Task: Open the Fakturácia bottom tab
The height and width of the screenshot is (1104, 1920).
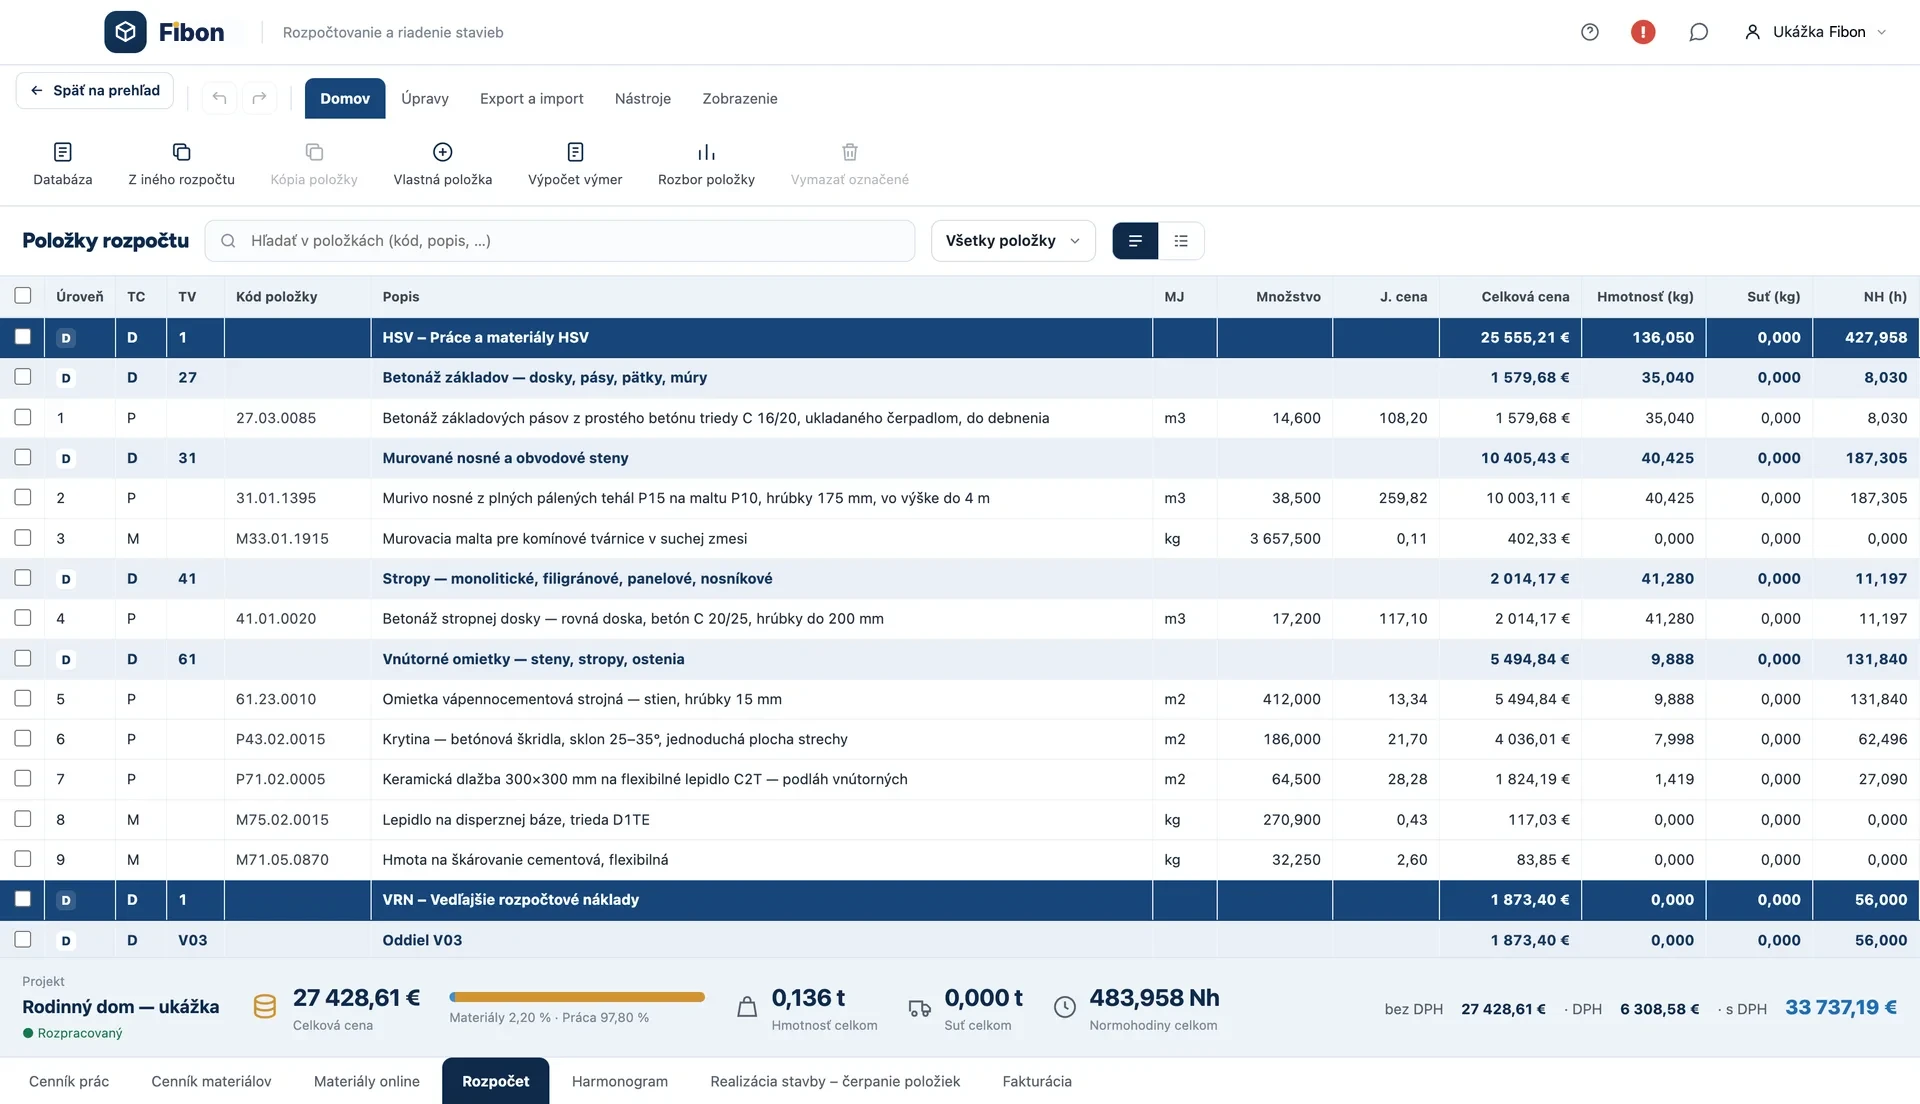Action: click(1037, 1081)
